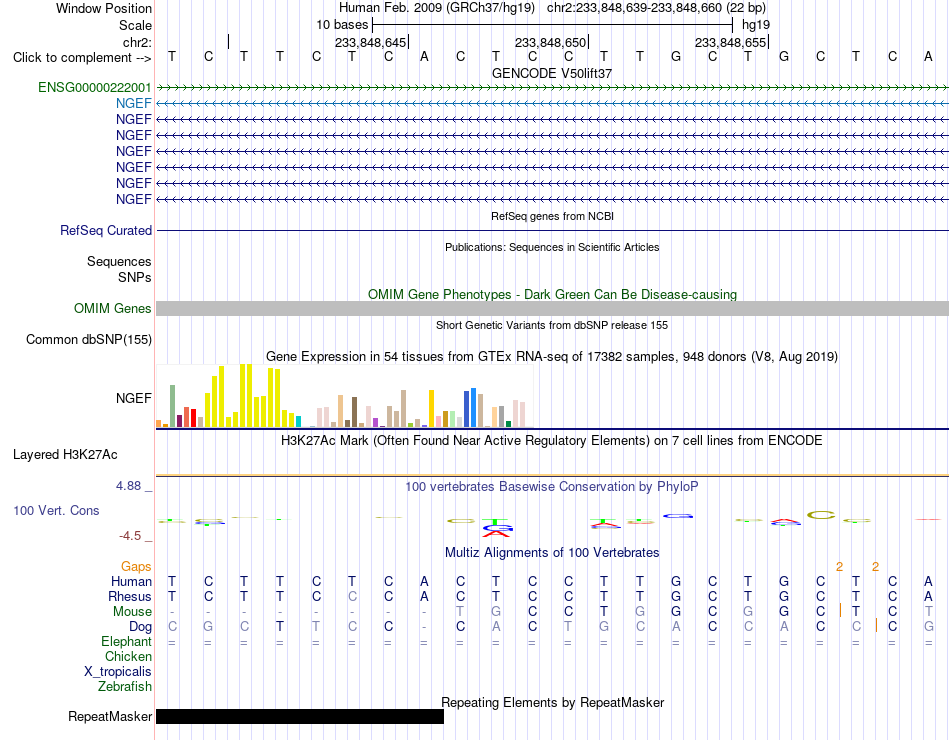Click the orange Gaps row label
Image resolution: width=950 pixels, height=740 pixels.
[136, 566]
